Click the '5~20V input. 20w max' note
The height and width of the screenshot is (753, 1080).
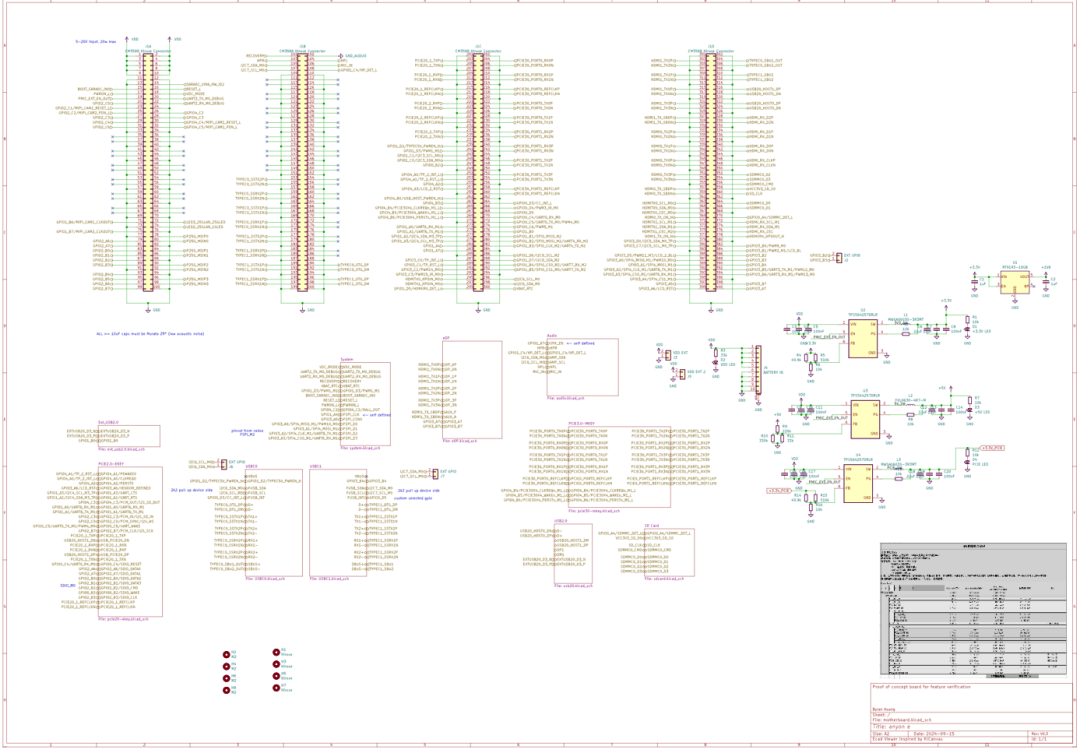[x=96, y=41]
